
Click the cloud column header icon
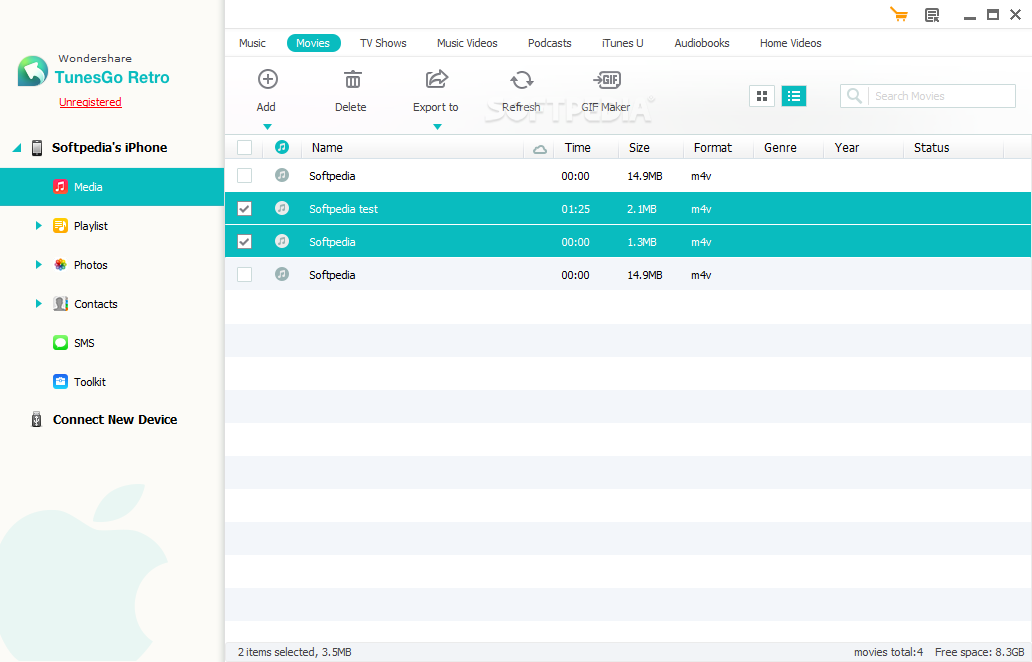[x=540, y=149]
